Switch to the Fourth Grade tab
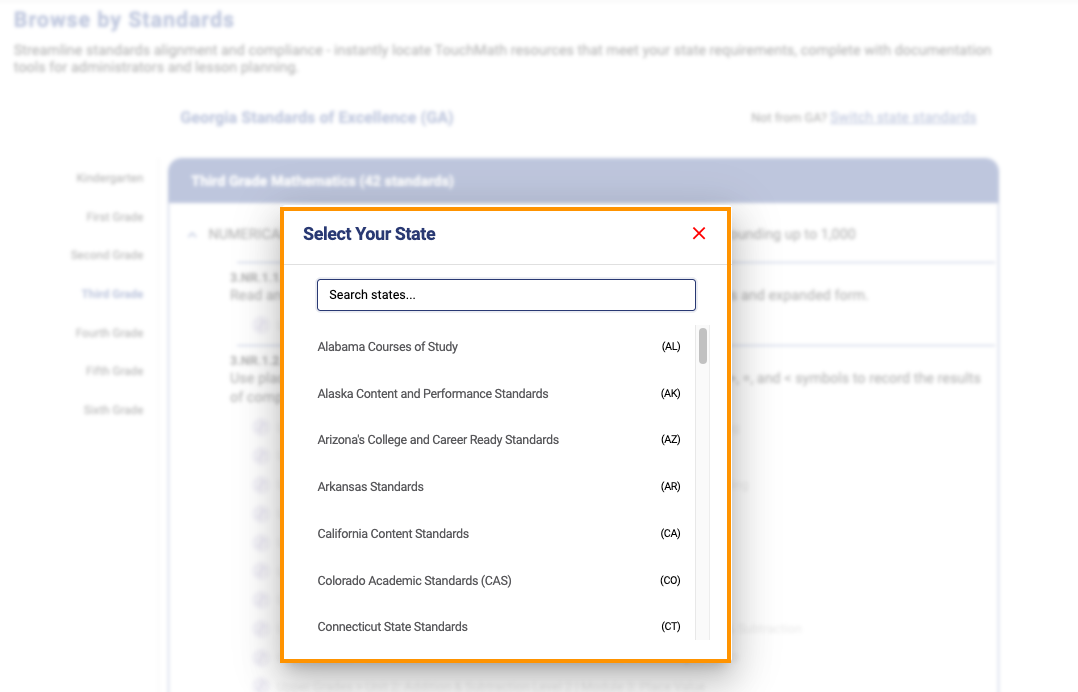The height and width of the screenshot is (692, 1078). point(109,333)
